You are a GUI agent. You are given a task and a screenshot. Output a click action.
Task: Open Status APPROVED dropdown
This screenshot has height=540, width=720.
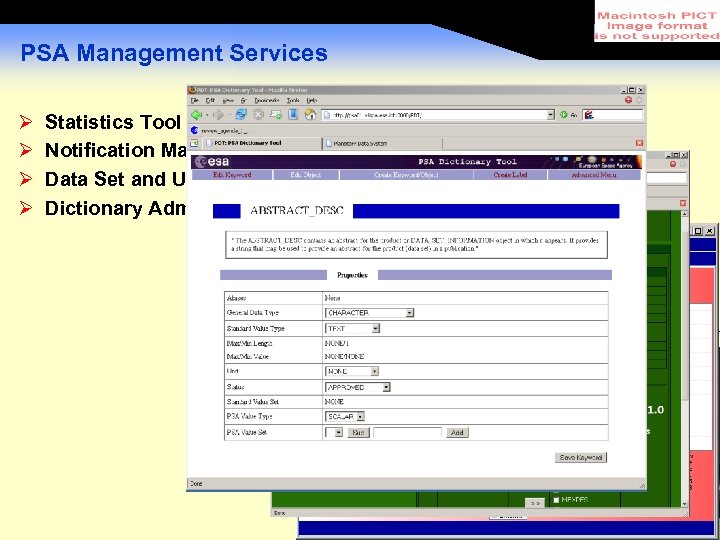(x=358, y=387)
